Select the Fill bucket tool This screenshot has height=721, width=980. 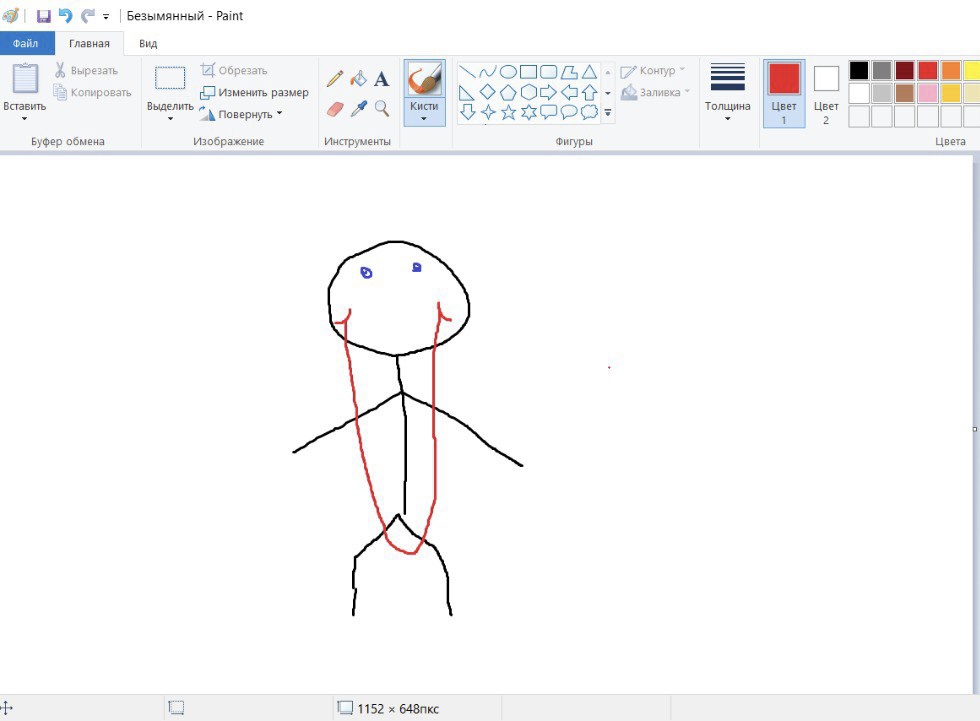(358, 79)
